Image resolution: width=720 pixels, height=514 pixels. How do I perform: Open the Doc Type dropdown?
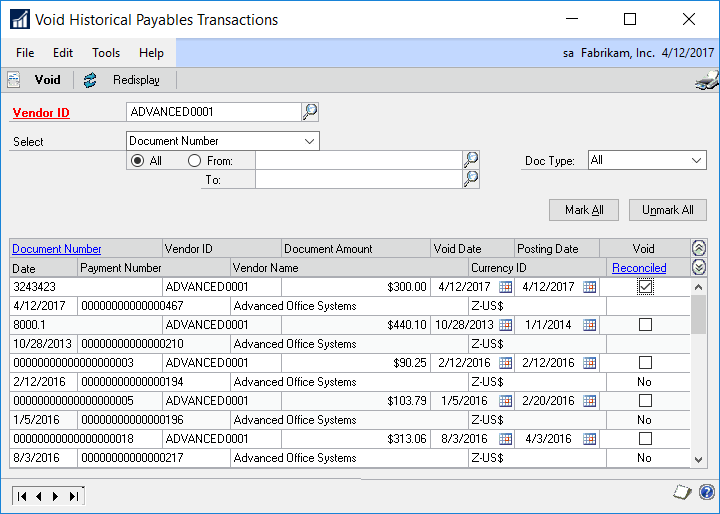[x=696, y=160]
